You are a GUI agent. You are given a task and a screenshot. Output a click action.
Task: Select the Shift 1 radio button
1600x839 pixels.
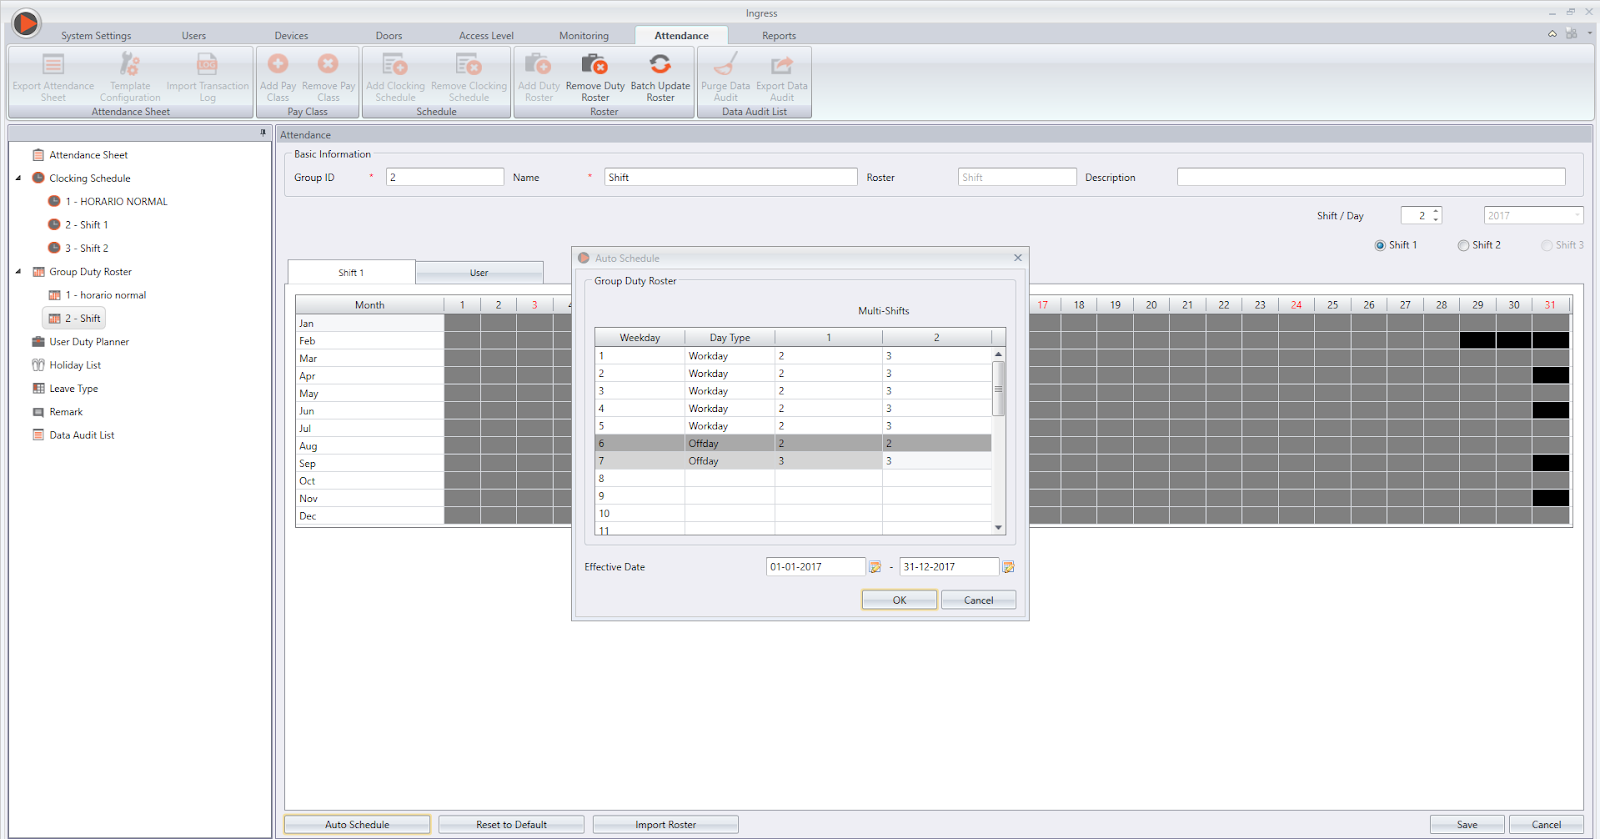pos(1380,245)
